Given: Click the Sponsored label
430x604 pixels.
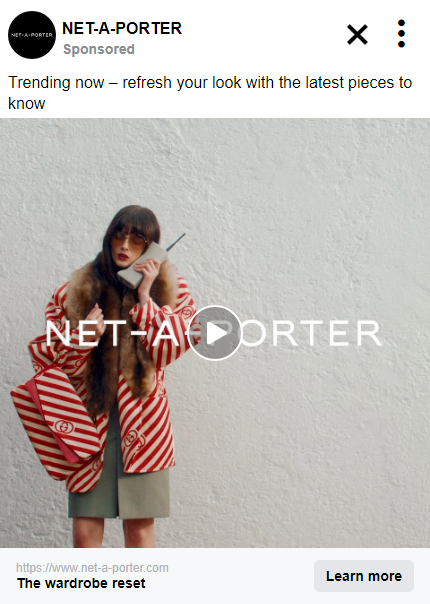Looking at the screenshot, I should 99,49.
